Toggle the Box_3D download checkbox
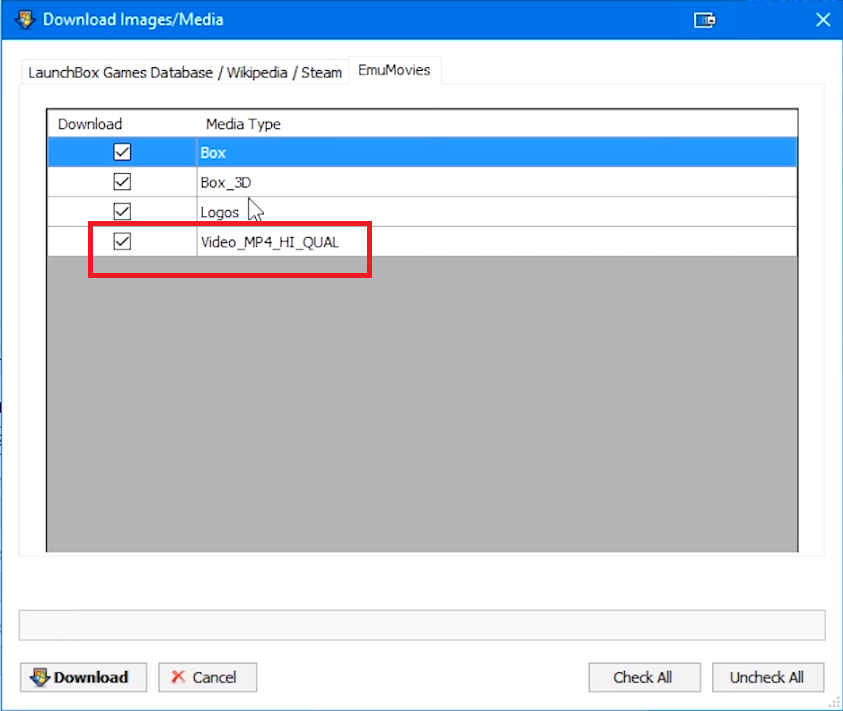843x711 pixels. point(122,182)
